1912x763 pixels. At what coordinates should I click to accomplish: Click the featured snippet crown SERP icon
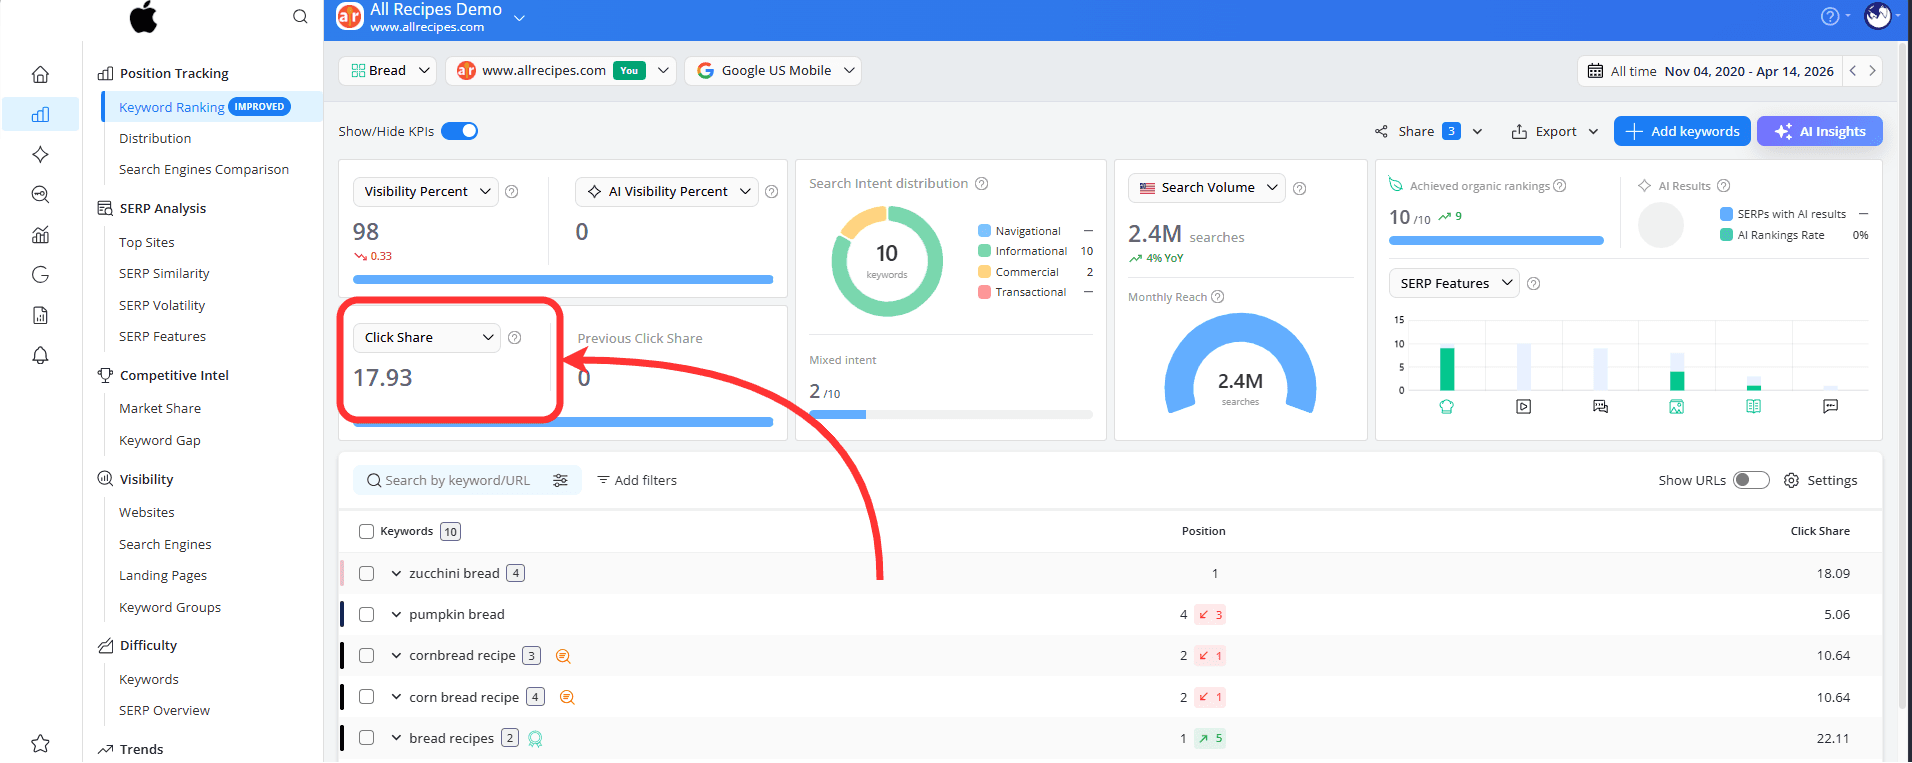1446,406
